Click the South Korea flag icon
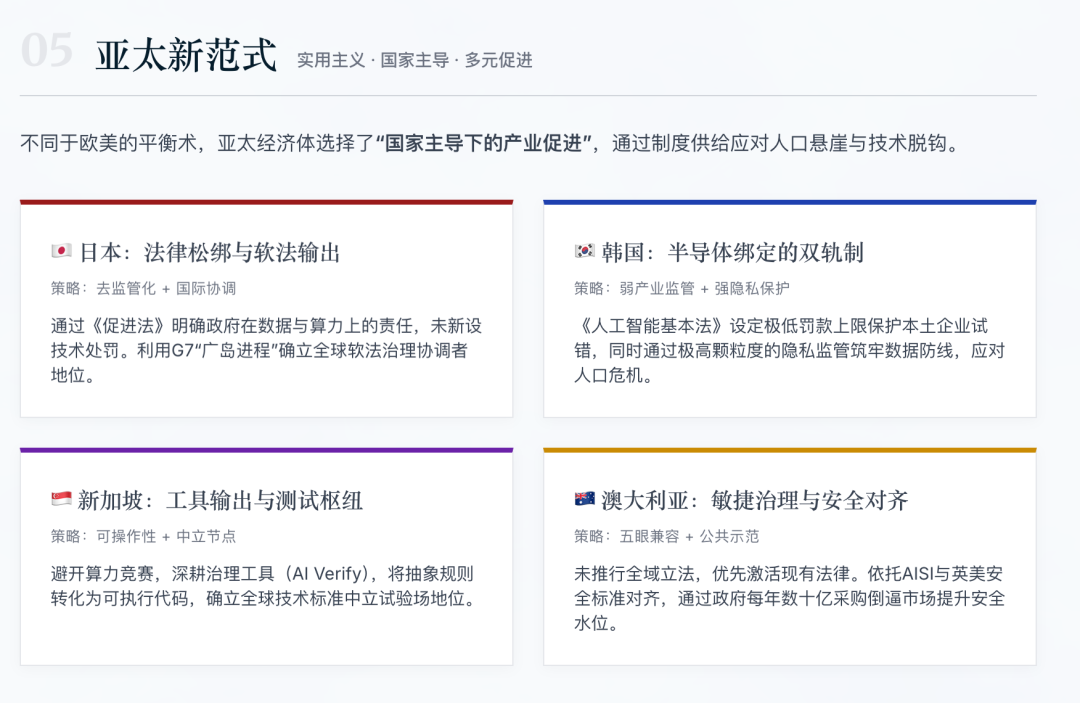This screenshot has height=703, width=1080. [585, 252]
